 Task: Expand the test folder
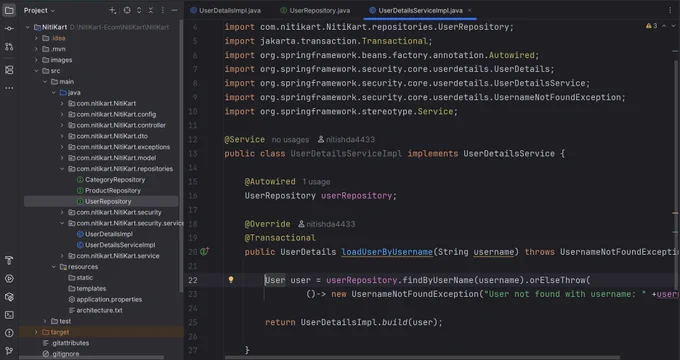pos(45,321)
